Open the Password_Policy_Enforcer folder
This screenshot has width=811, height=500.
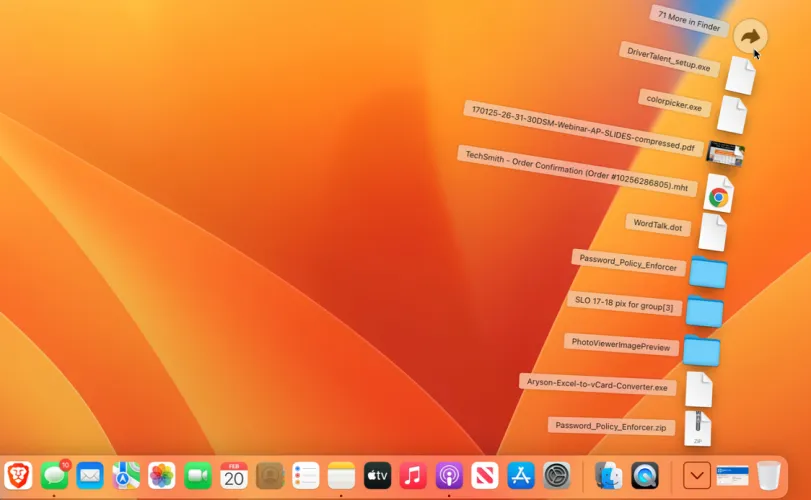click(x=708, y=271)
